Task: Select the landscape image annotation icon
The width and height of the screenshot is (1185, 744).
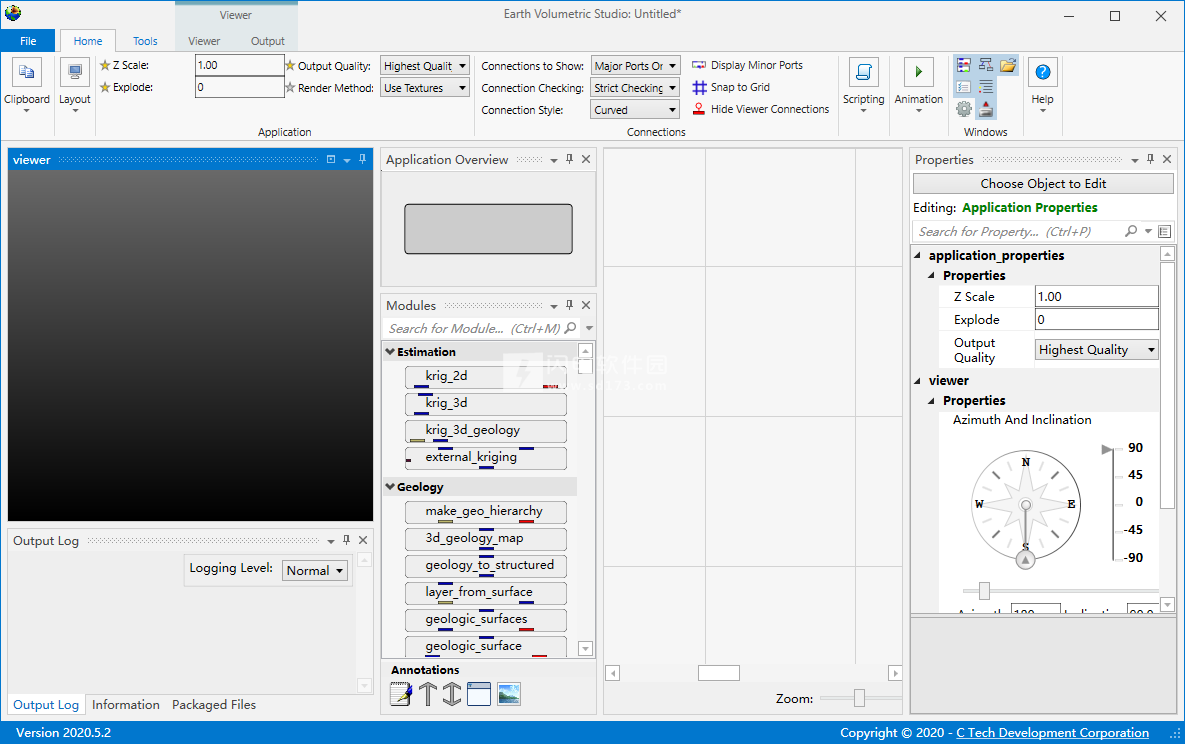Action: (x=509, y=694)
